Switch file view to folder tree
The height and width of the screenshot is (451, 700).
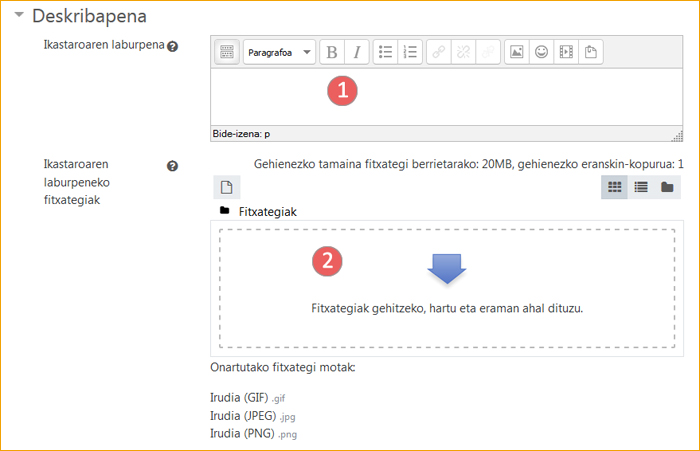click(x=667, y=187)
